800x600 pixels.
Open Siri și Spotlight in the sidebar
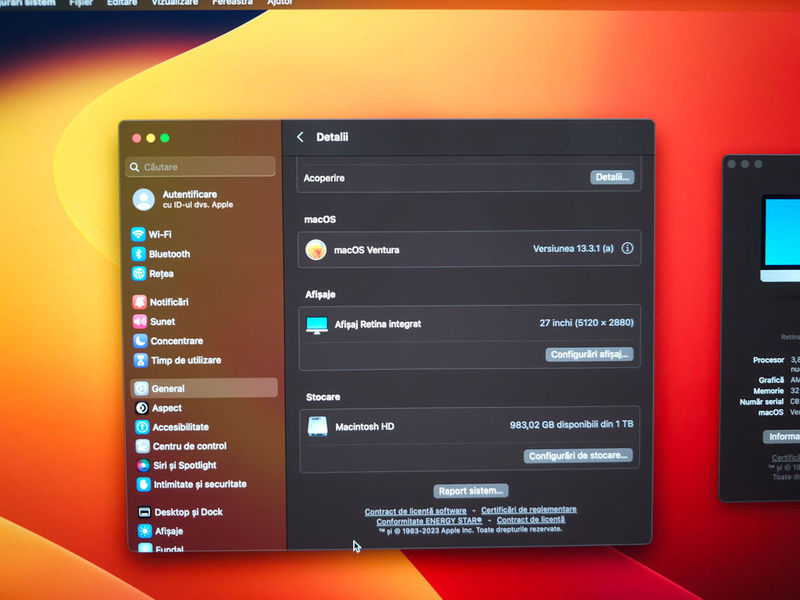(x=177, y=465)
